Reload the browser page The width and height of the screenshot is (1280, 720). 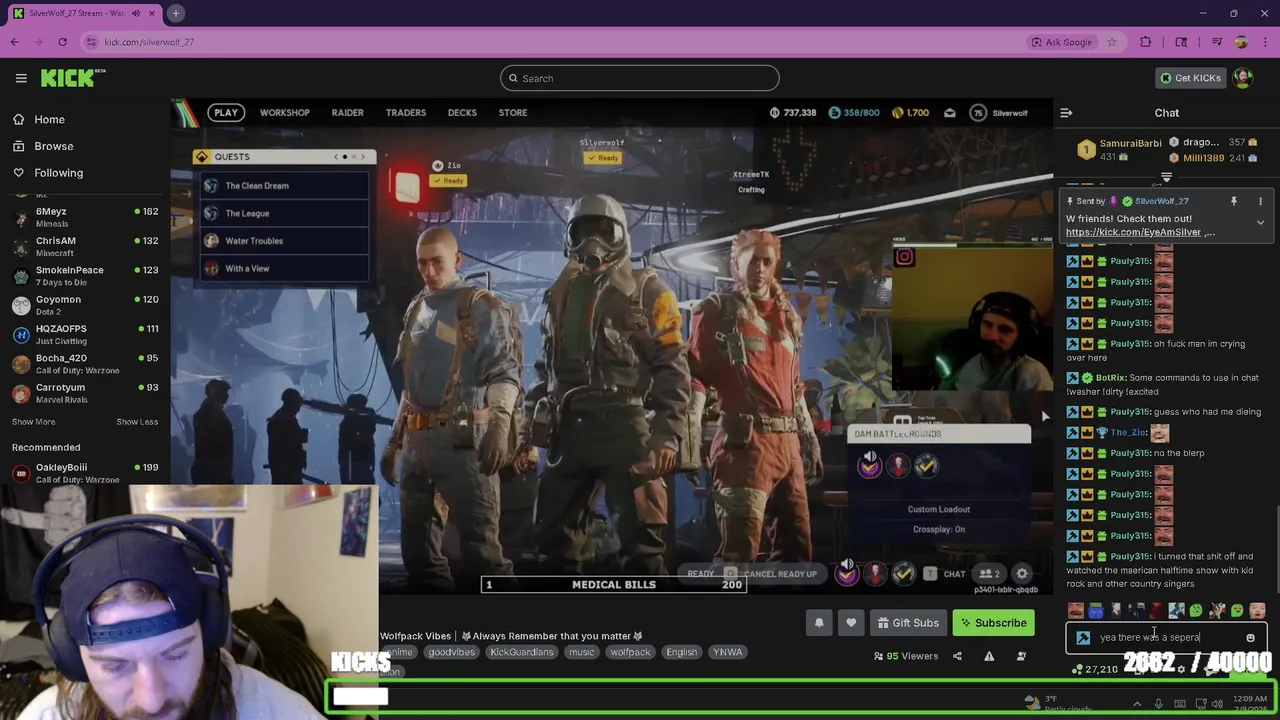tap(62, 42)
